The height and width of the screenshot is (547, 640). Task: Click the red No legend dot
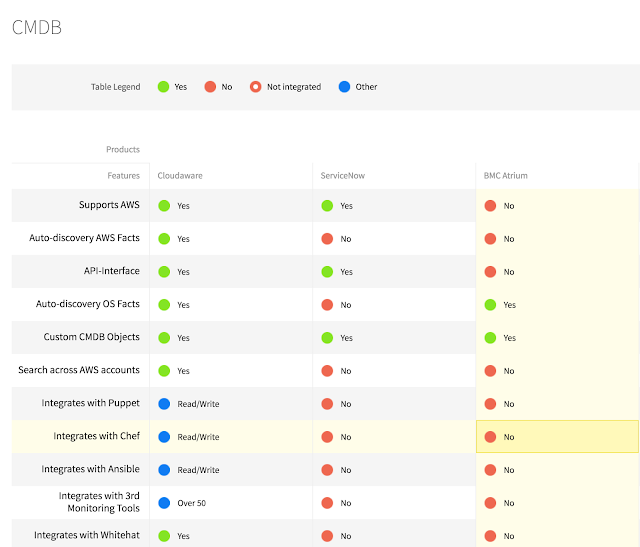210,87
